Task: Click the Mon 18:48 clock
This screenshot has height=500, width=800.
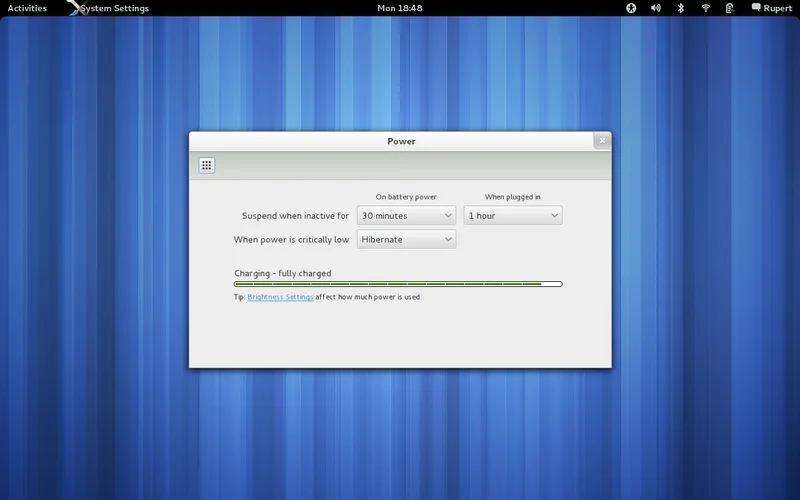Action: [x=399, y=8]
